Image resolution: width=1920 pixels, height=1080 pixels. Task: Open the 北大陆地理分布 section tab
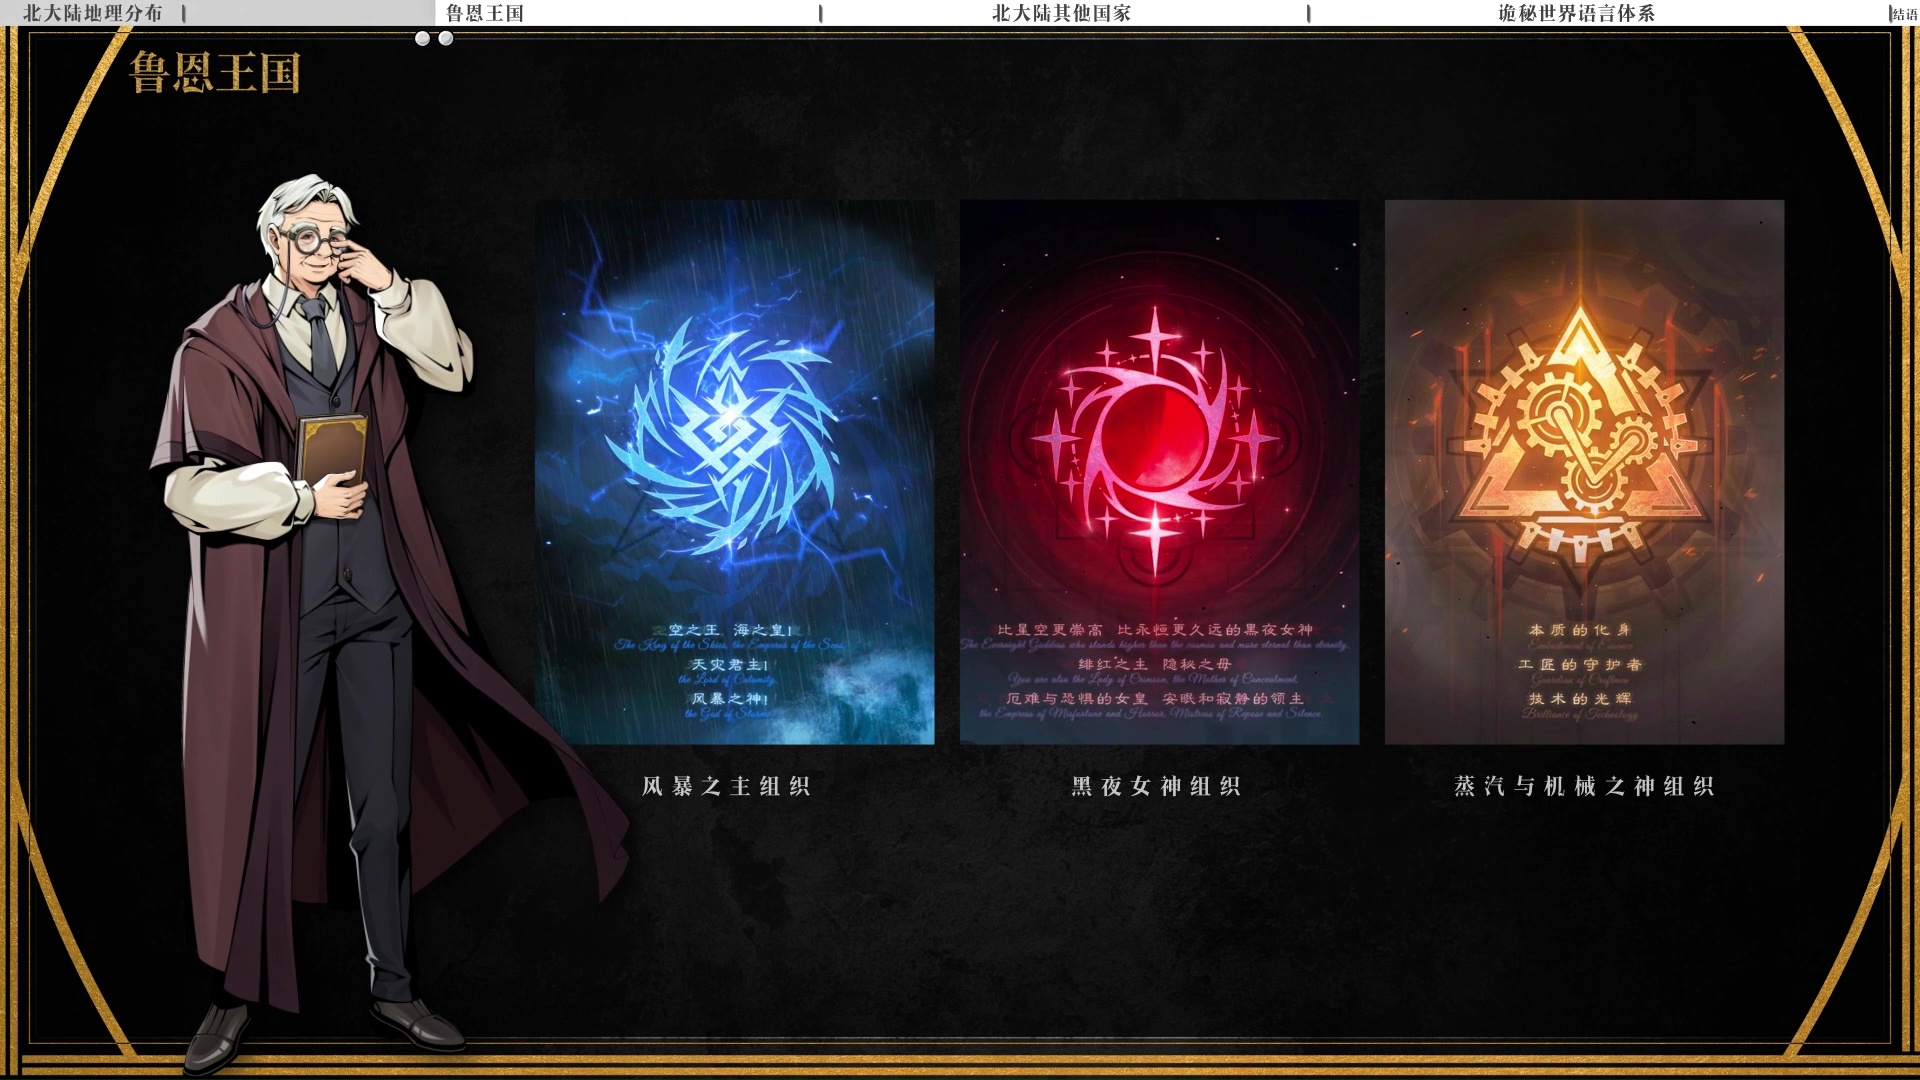click(x=92, y=13)
